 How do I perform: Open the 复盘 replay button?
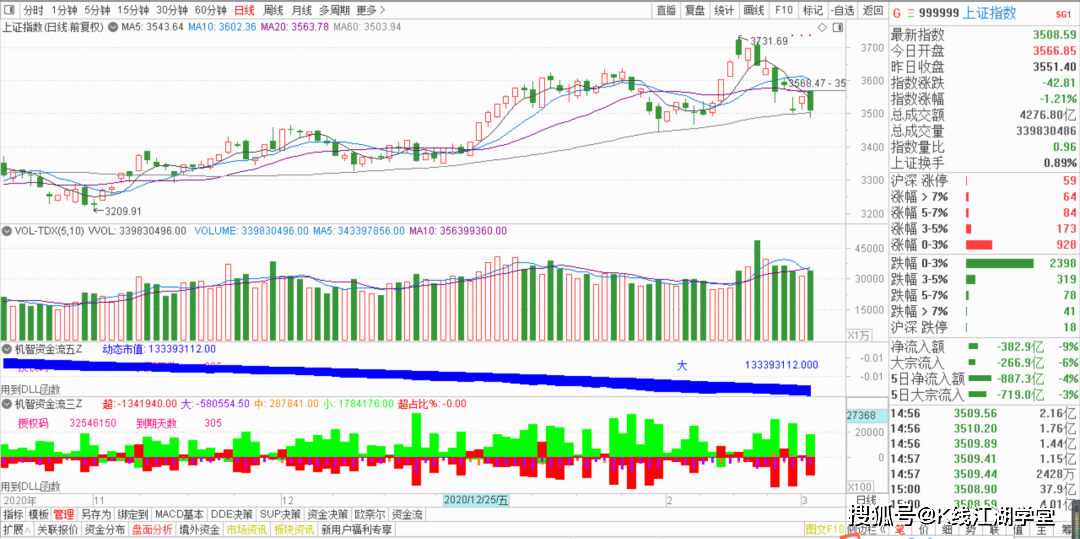point(694,10)
